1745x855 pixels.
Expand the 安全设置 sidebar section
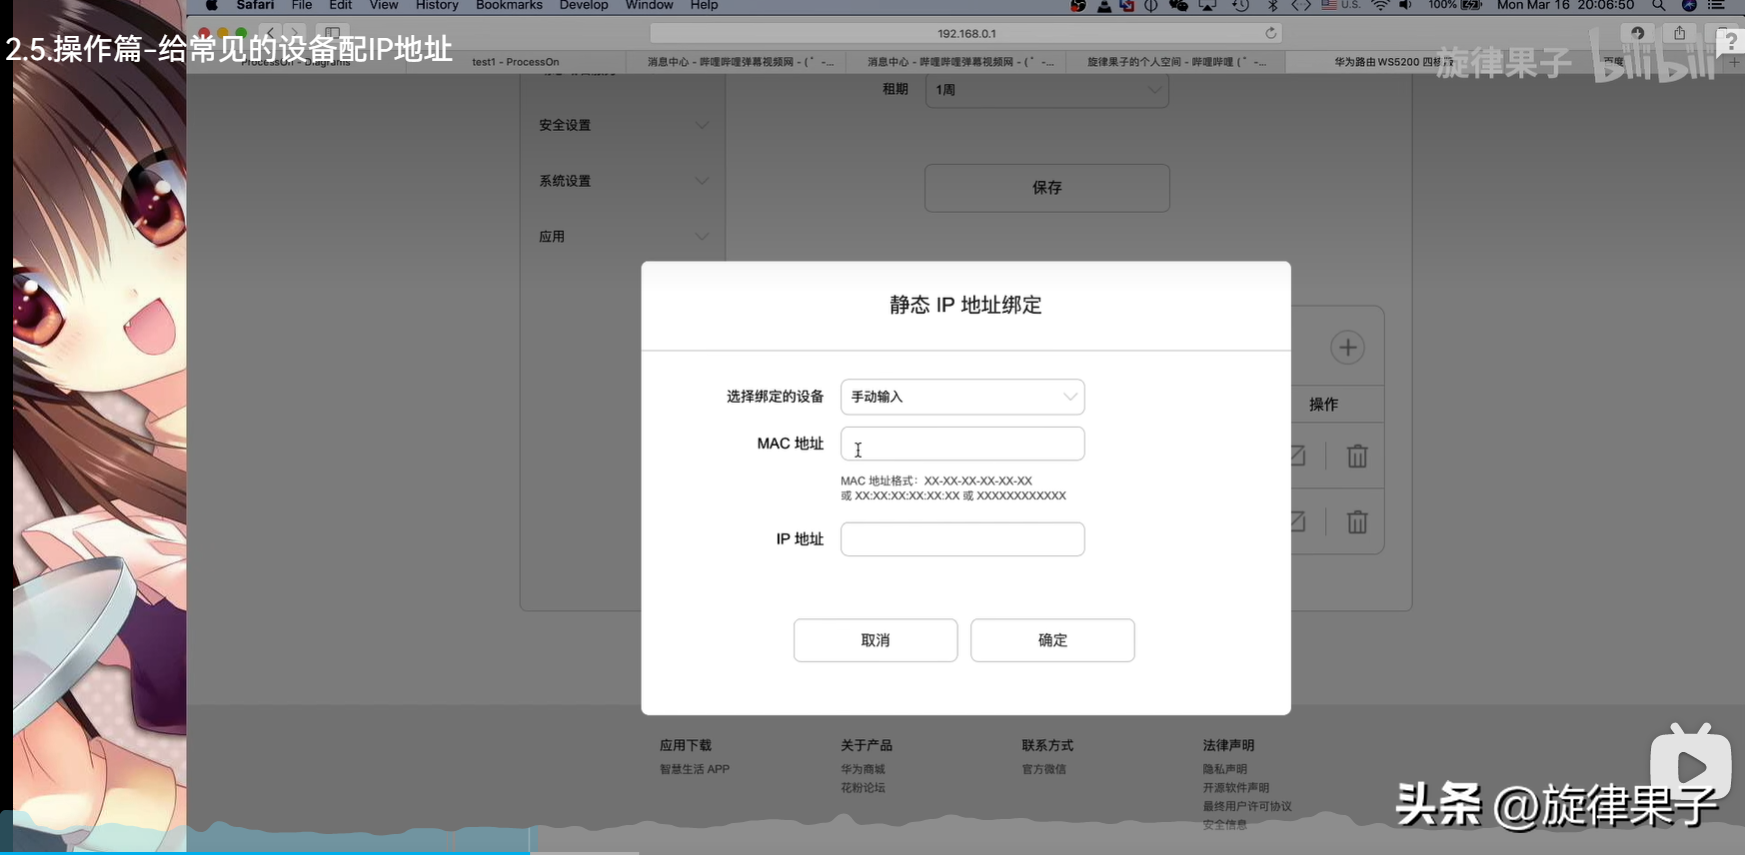click(623, 125)
